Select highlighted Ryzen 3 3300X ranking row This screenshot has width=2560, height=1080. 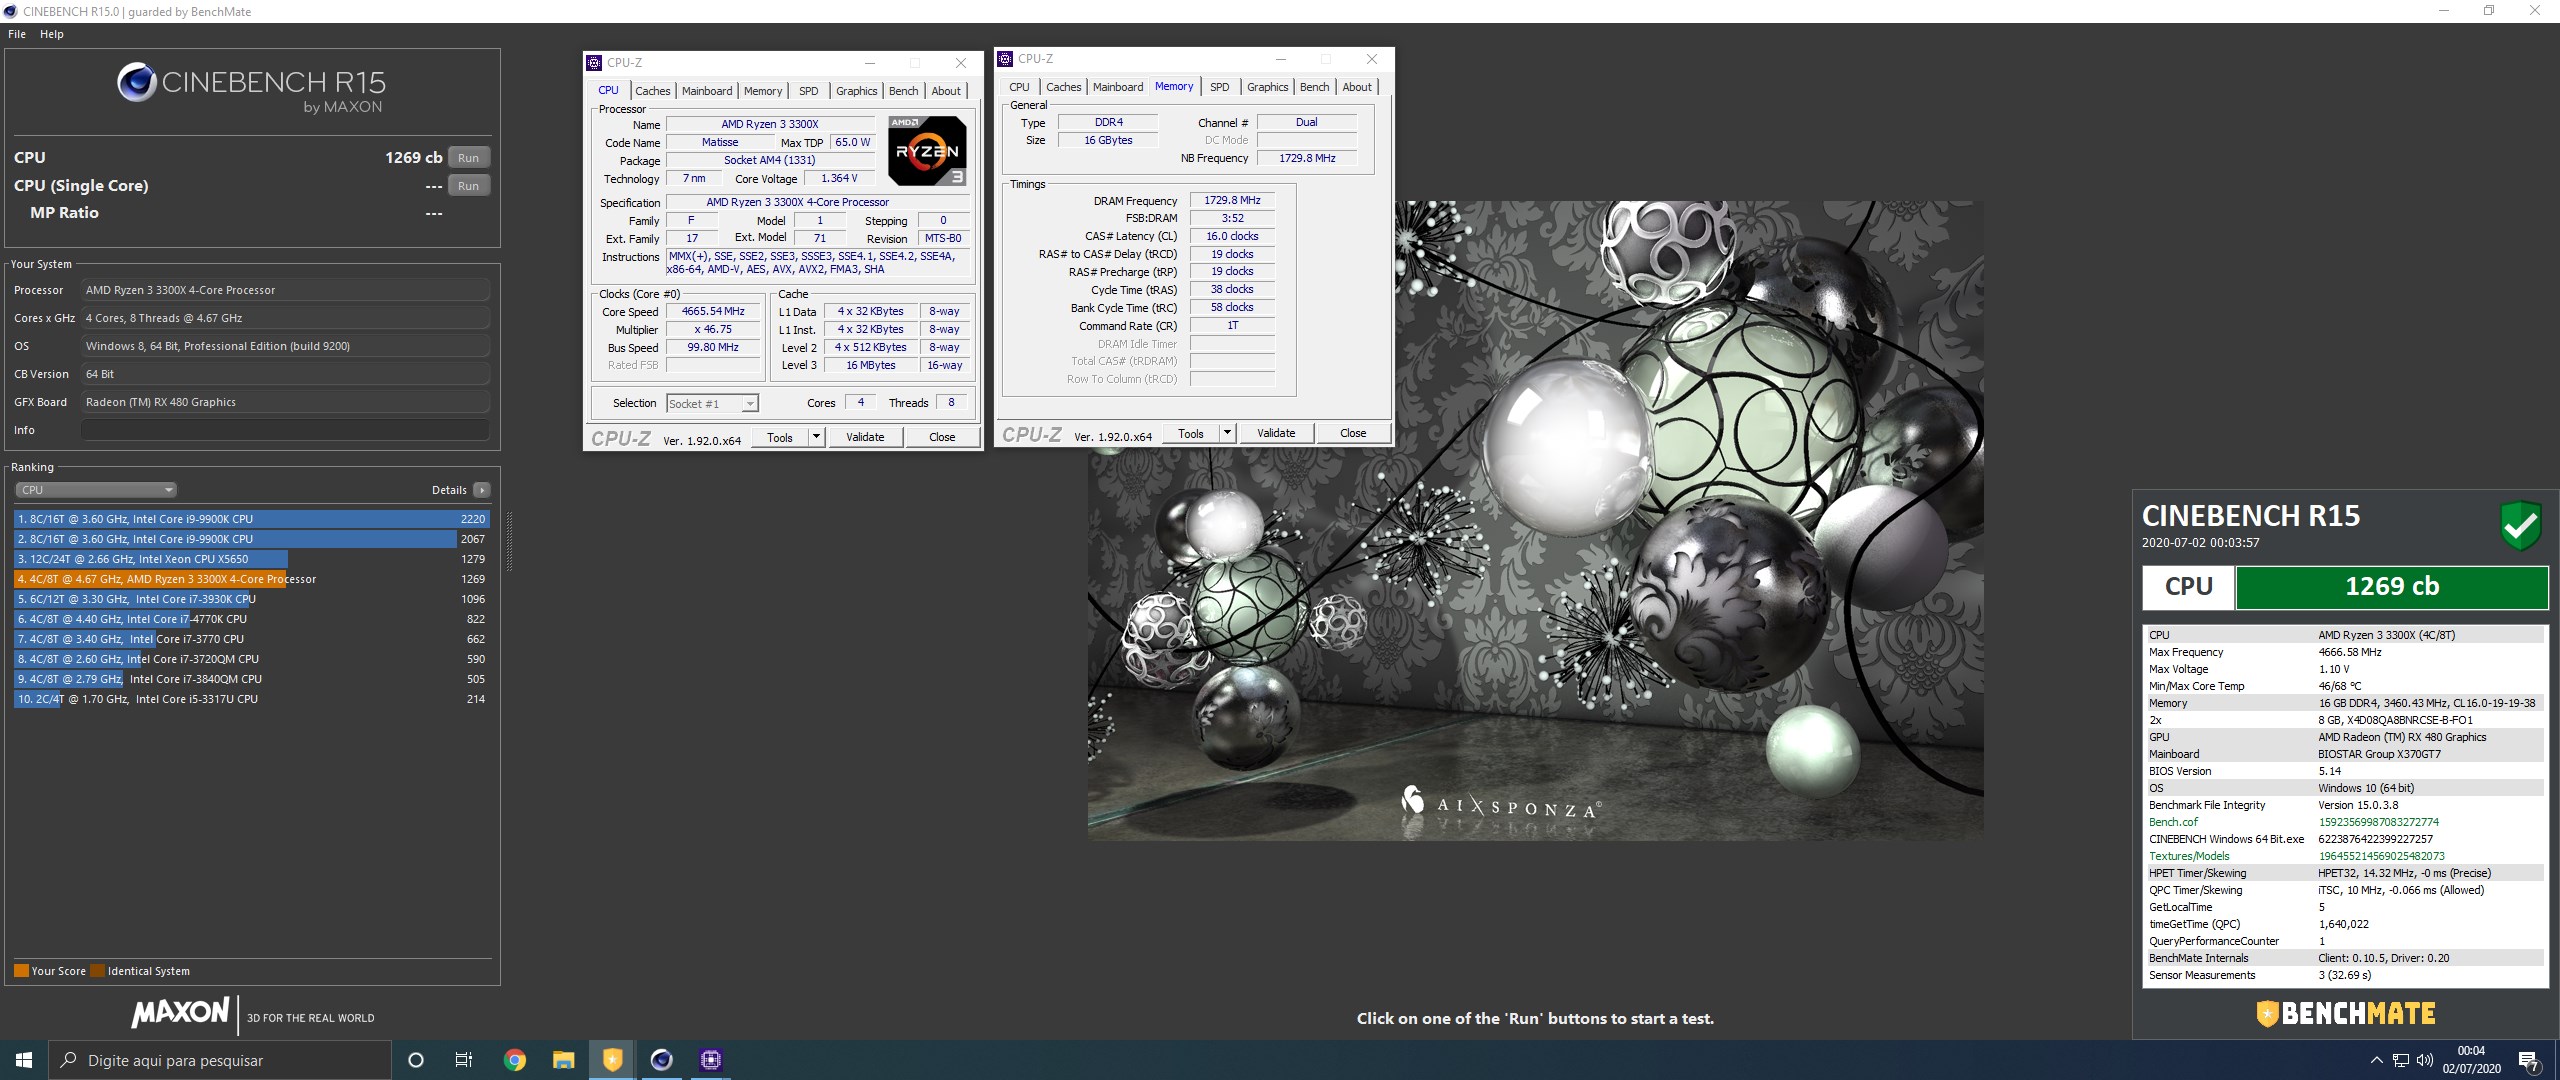coord(251,579)
